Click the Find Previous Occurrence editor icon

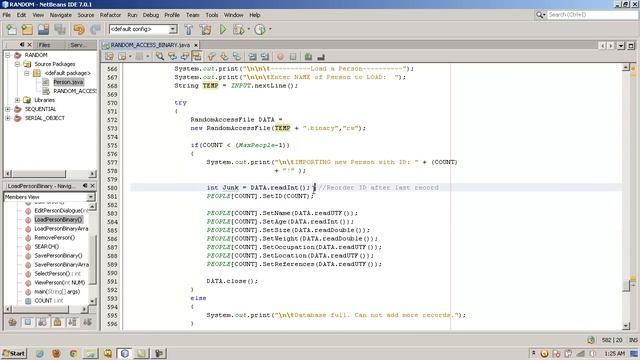[172, 57]
